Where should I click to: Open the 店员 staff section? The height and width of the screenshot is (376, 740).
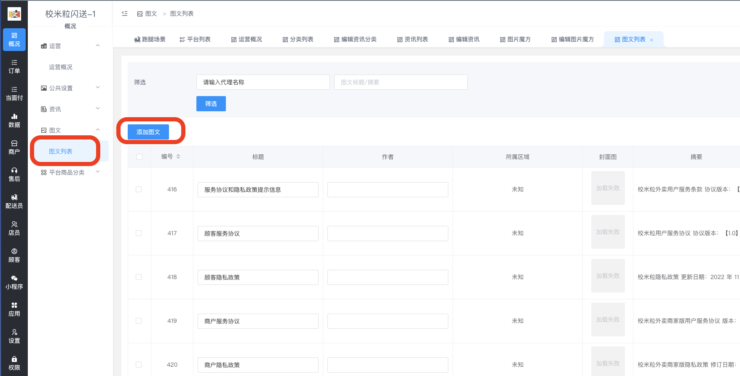[x=14, y=228]
